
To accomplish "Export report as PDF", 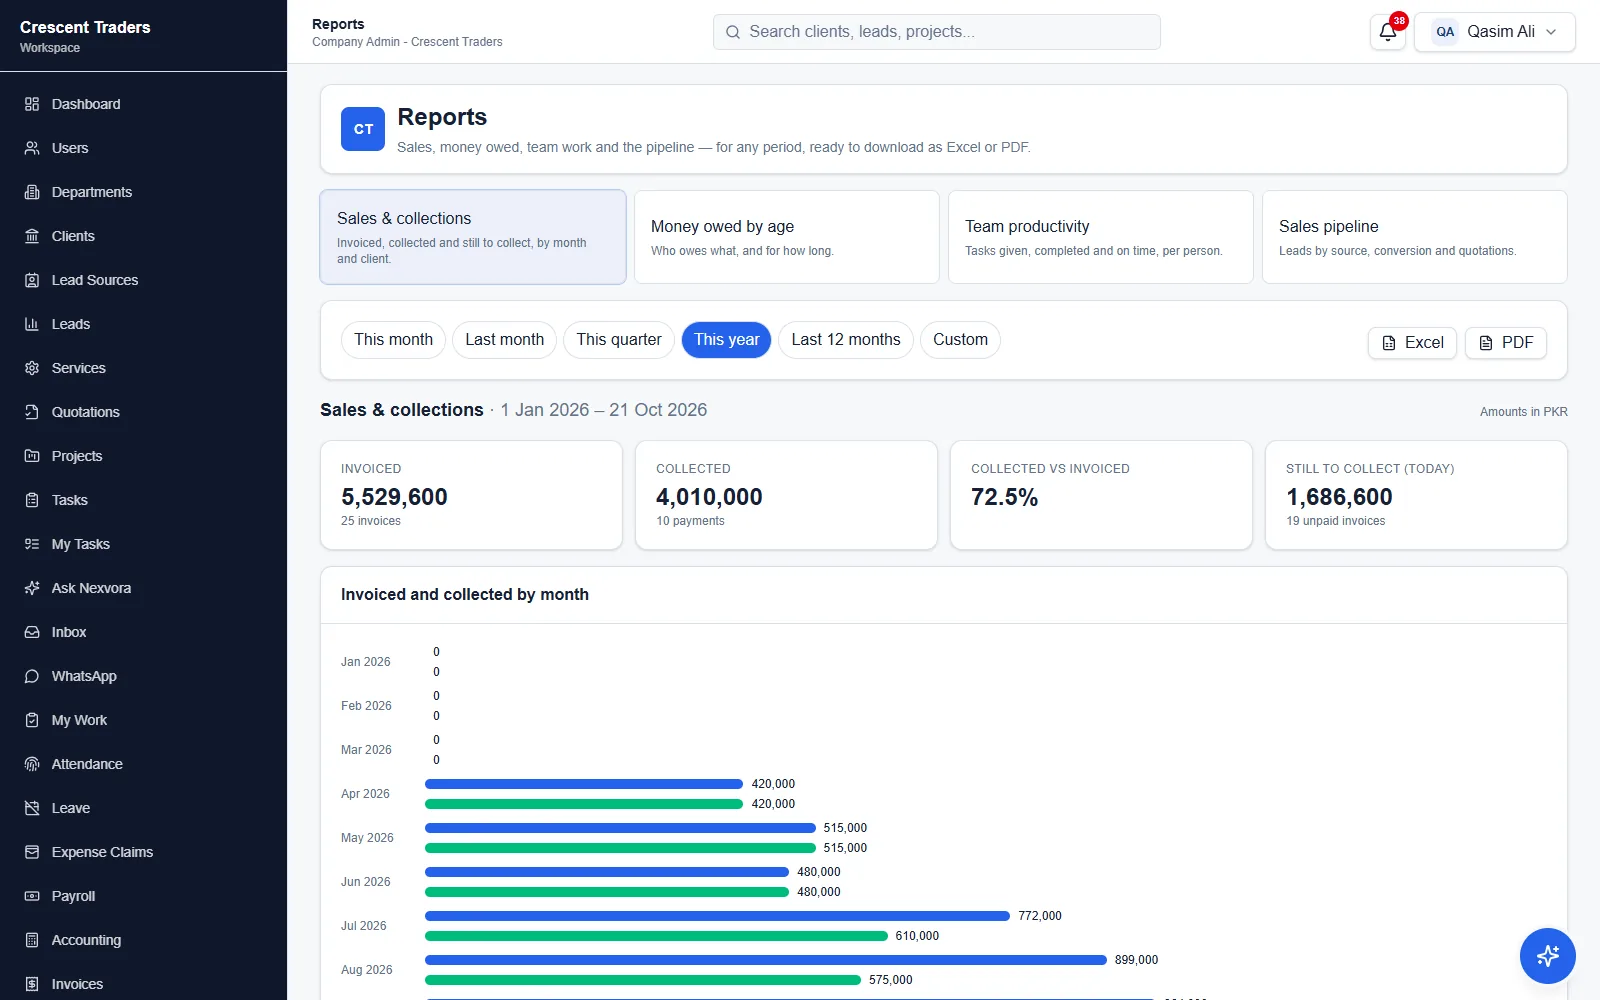I will click(x=1506, y=343).
